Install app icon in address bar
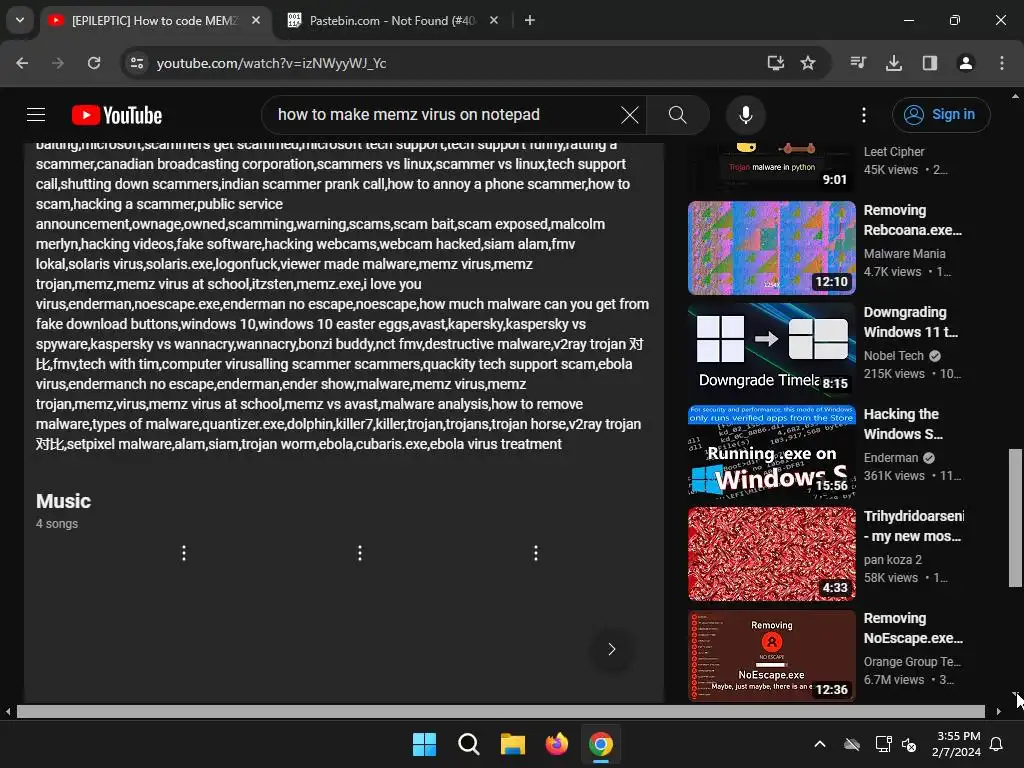1024x768 pixels. pyautogui.click(x=775, y=63)
